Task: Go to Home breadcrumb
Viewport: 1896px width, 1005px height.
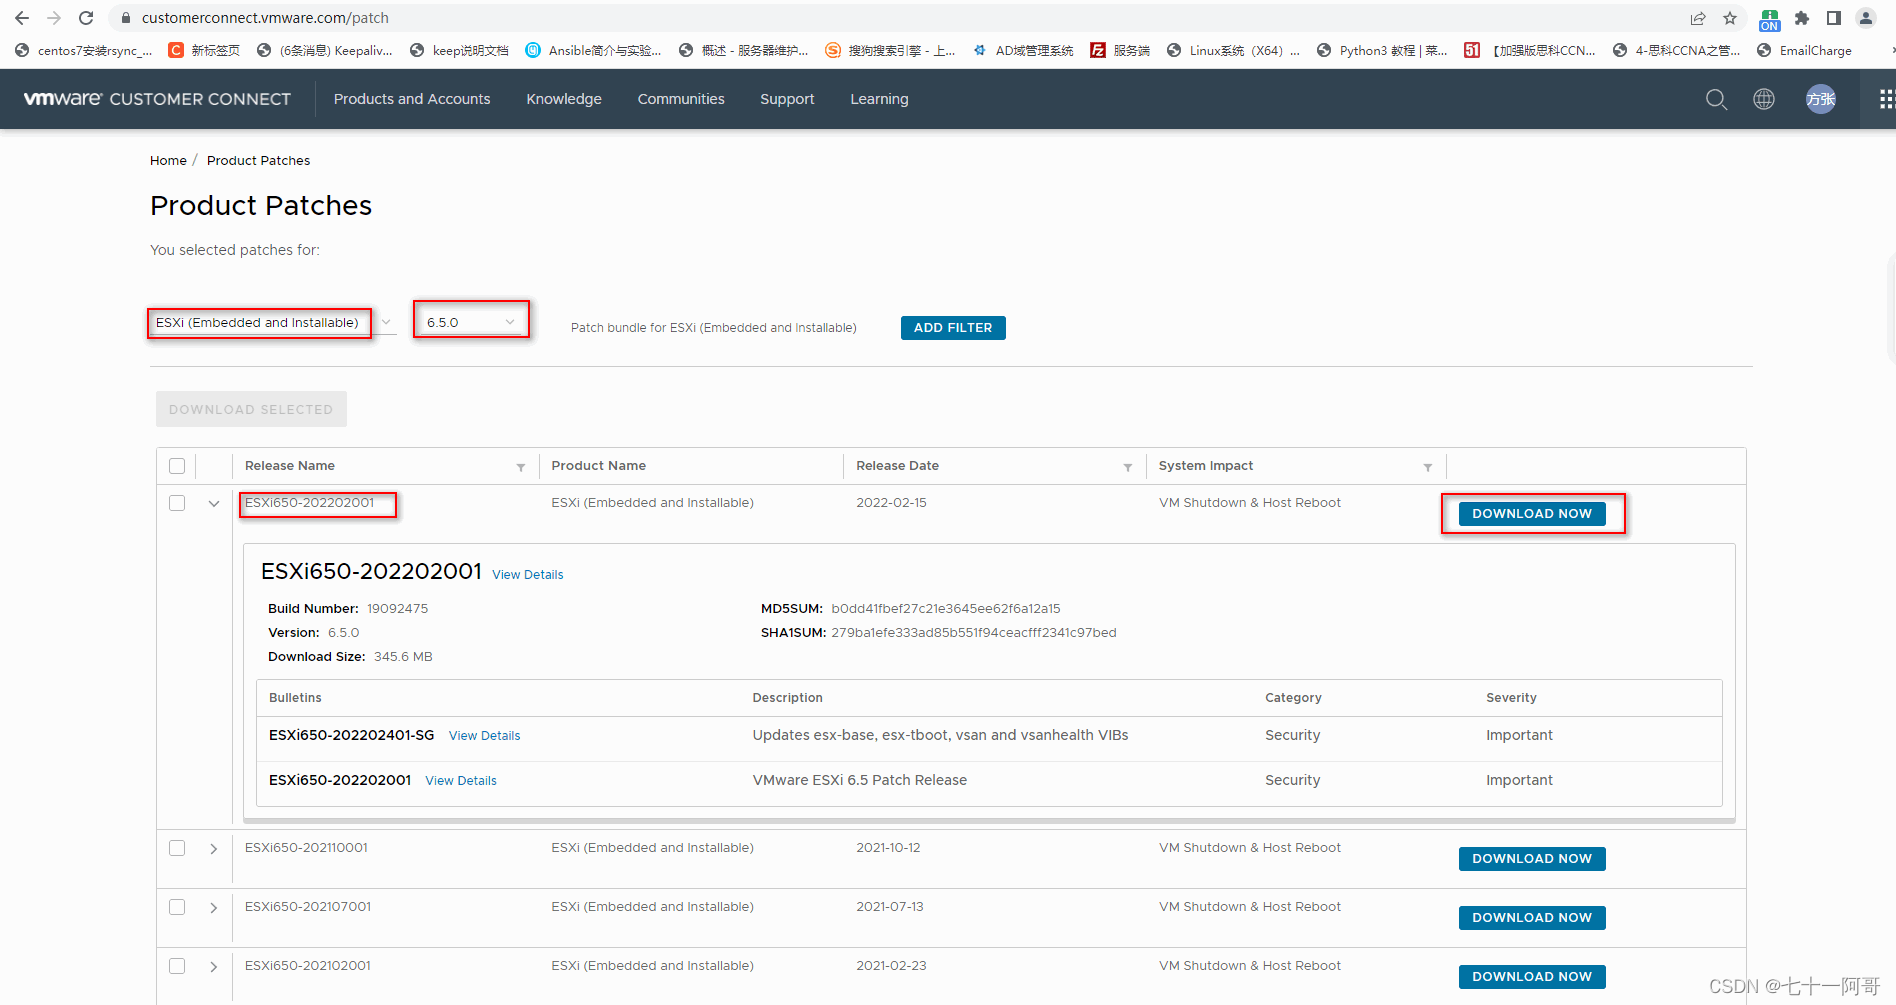Action: (168, 161)
